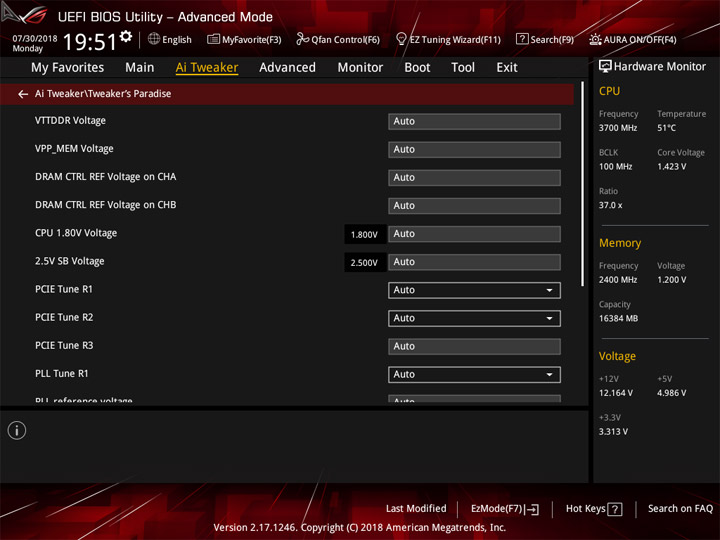Screen dimensions: 720x540
Task: Switch to EzMode(F7)
Action: (x=505, y=509)
